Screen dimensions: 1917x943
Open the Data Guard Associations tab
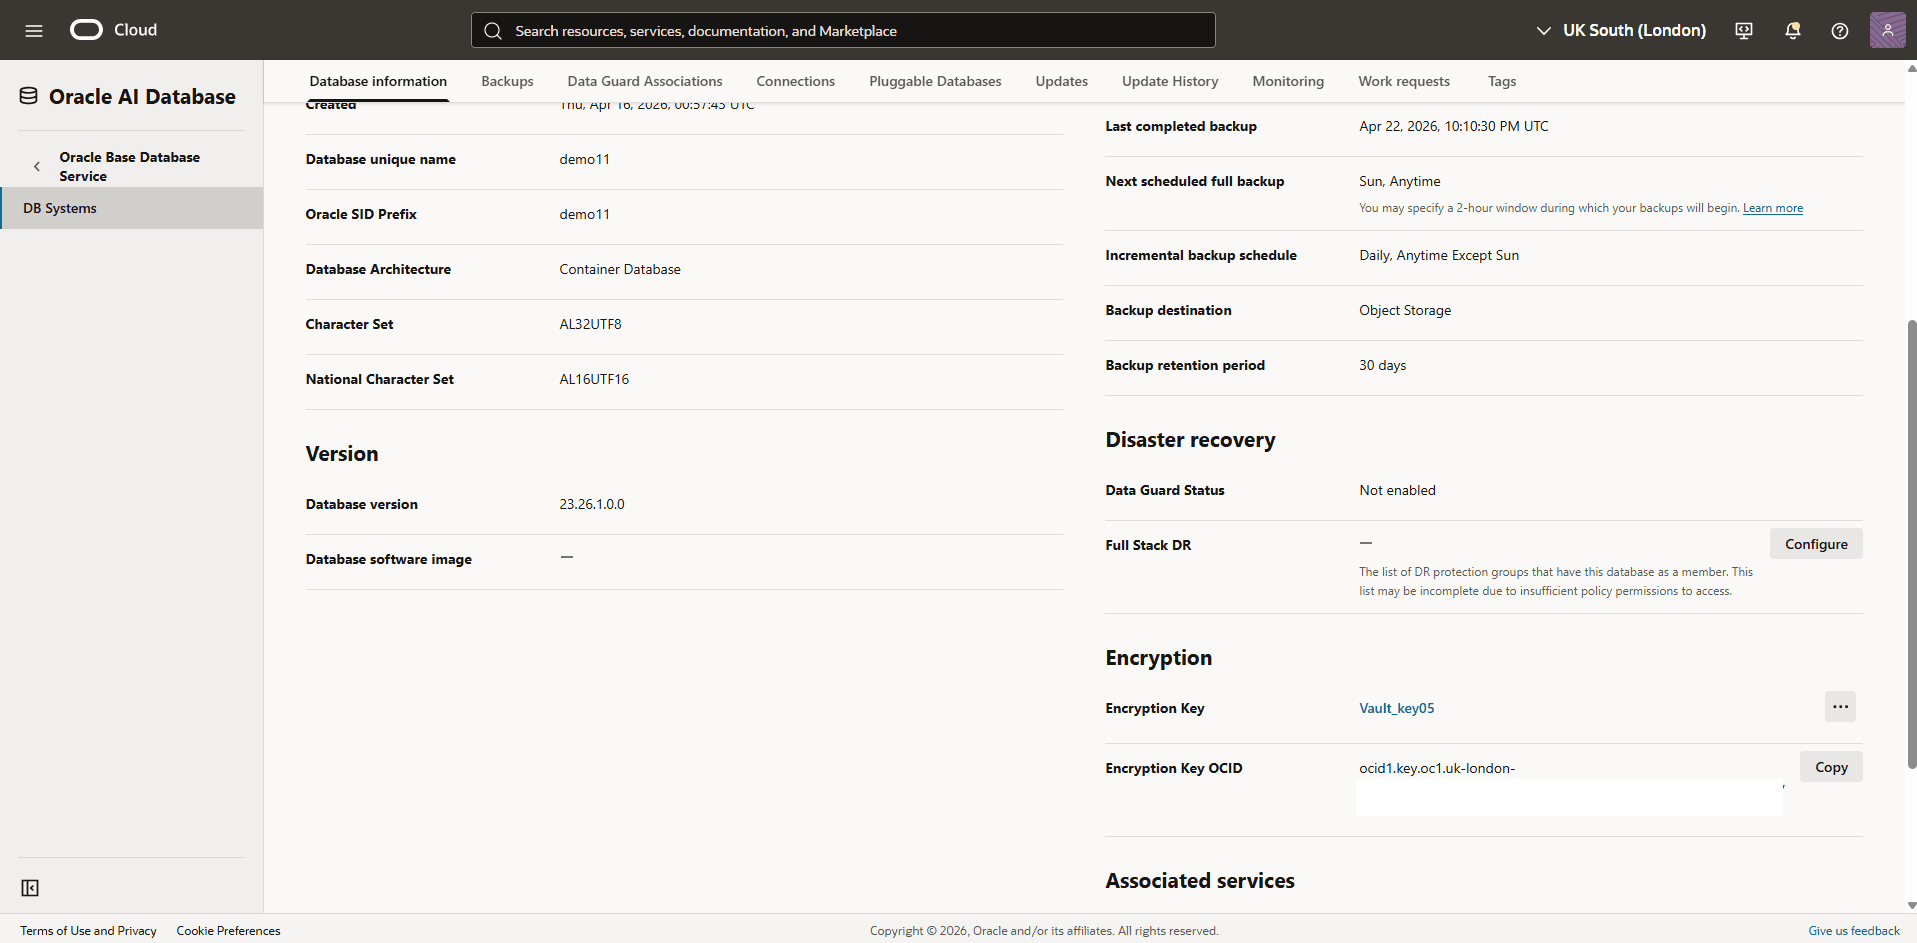(x=645, y=81)
